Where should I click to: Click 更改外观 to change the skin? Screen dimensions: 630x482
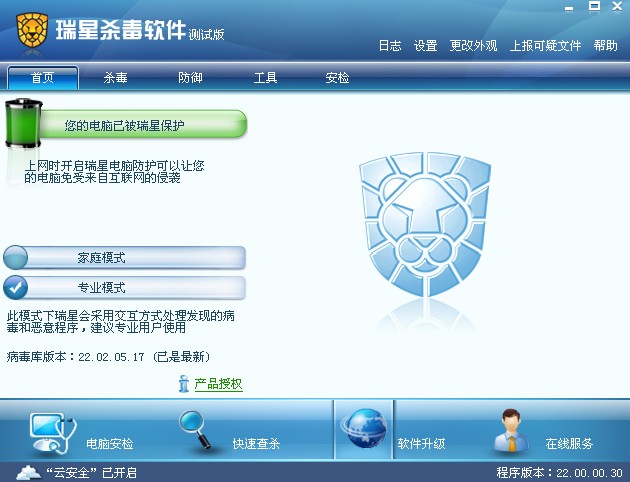click(x=473, y=46)
